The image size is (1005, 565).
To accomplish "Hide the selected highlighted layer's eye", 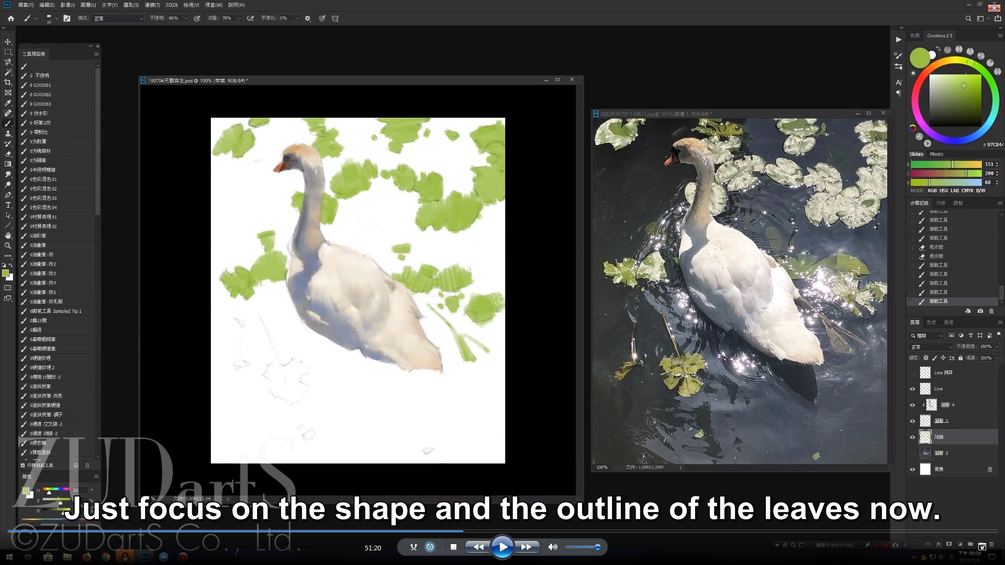I will pos(913,437).
